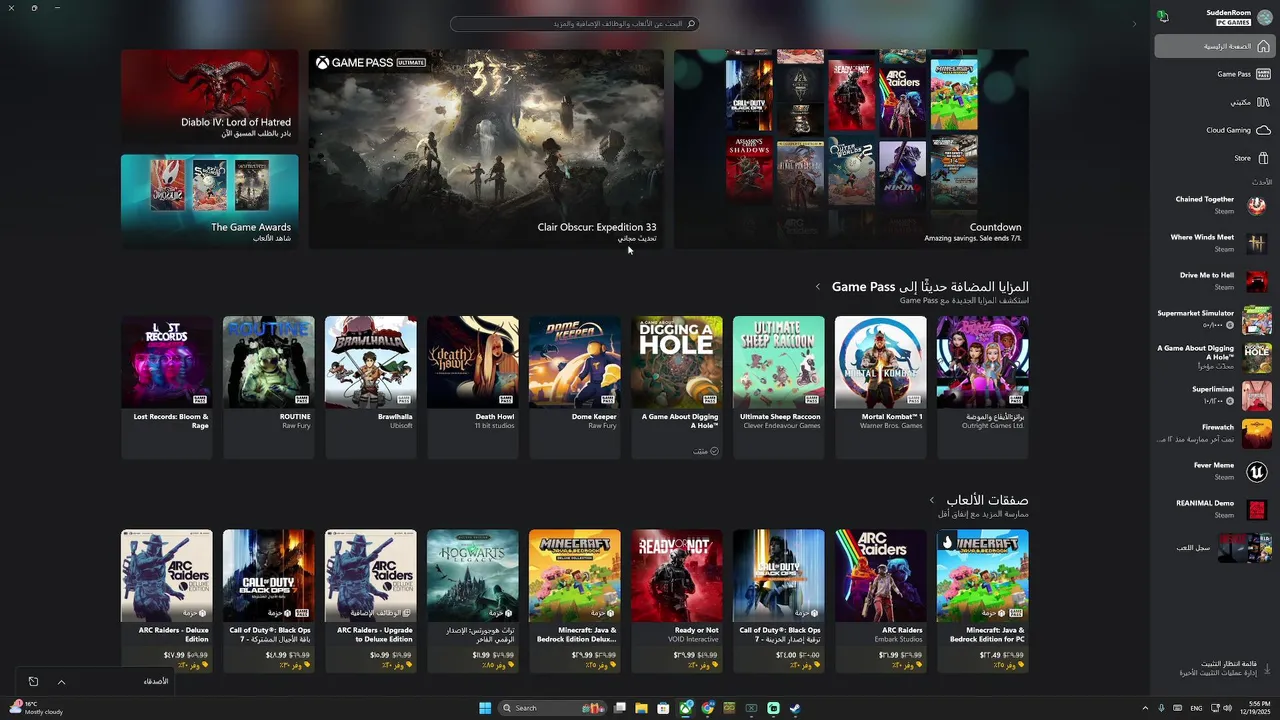Open the Outright Games Ltd. card

coord(983,387)
